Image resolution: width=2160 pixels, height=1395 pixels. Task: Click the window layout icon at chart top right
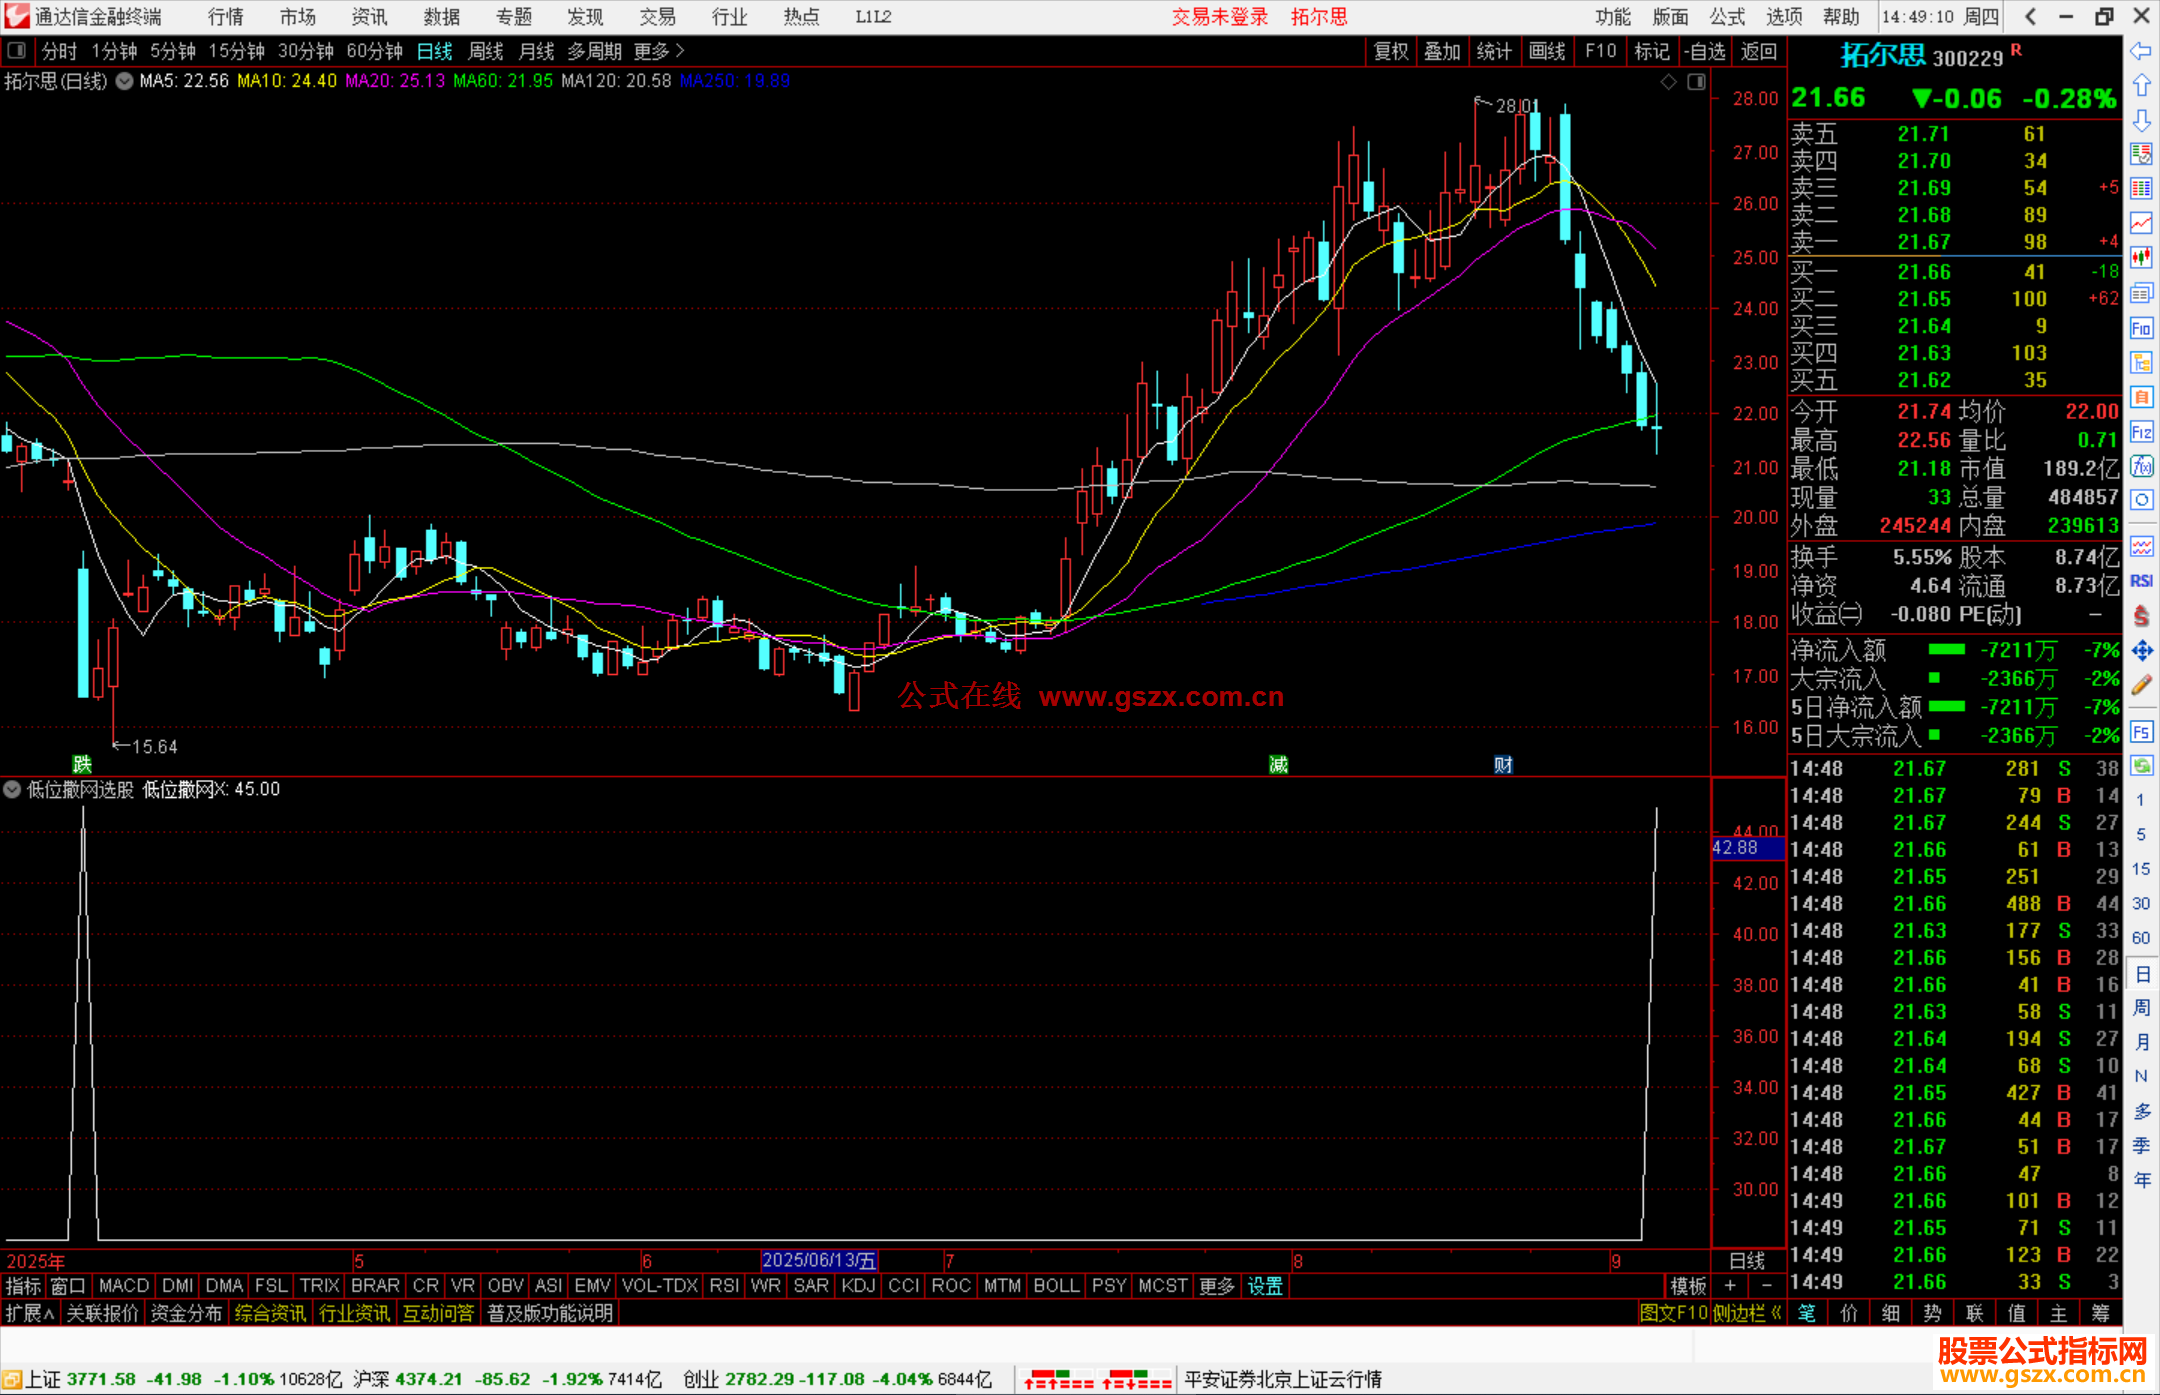point(1697,82)
